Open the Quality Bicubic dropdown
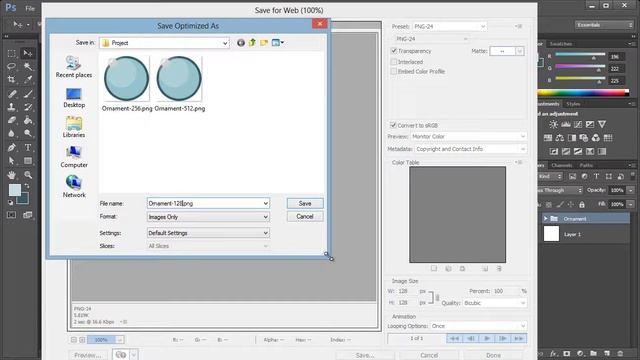Image resolution: width=640 pixels, height=360 pixels. coord(494,303)
